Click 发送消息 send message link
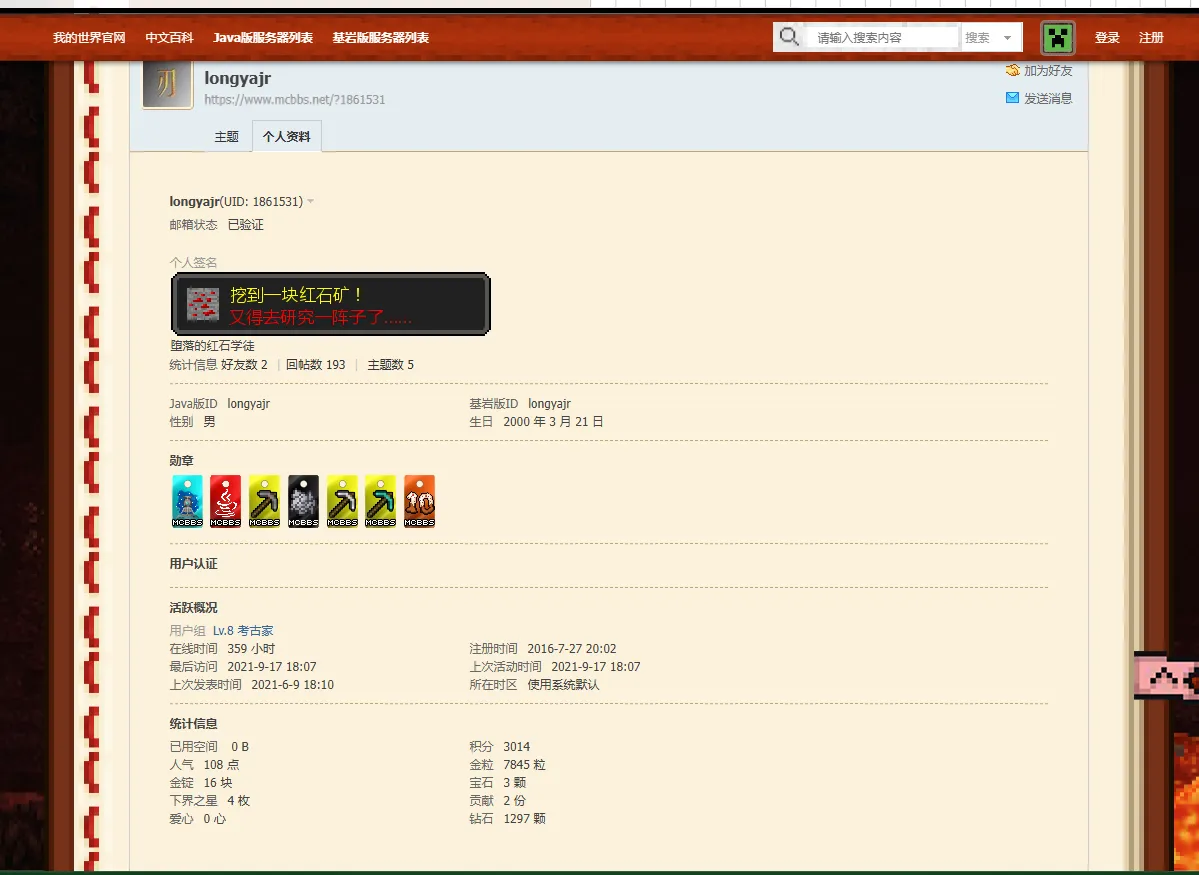 [x=1048, y=98]
